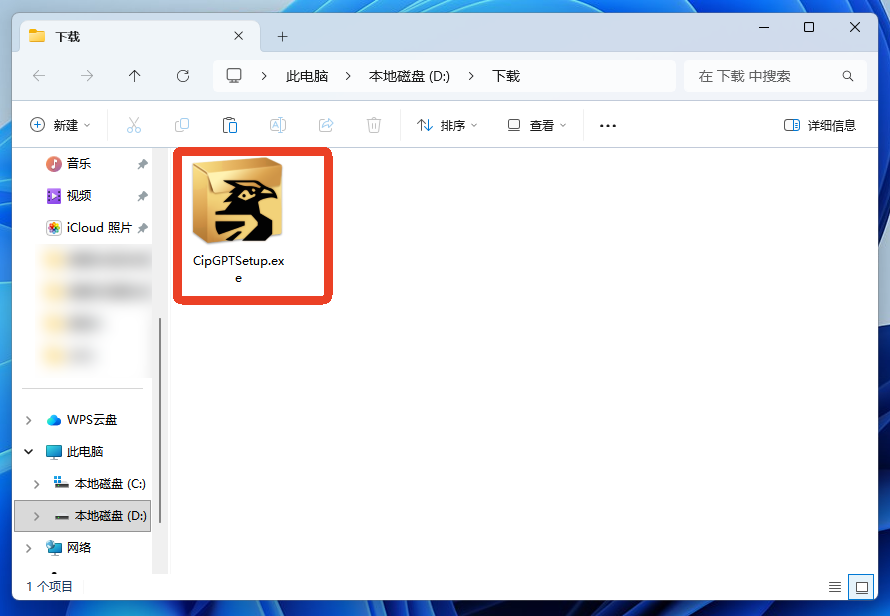Open the 查看 view dropdown
Image resolution: width=890 pixels, height=616 pixels.
(537, 125)
